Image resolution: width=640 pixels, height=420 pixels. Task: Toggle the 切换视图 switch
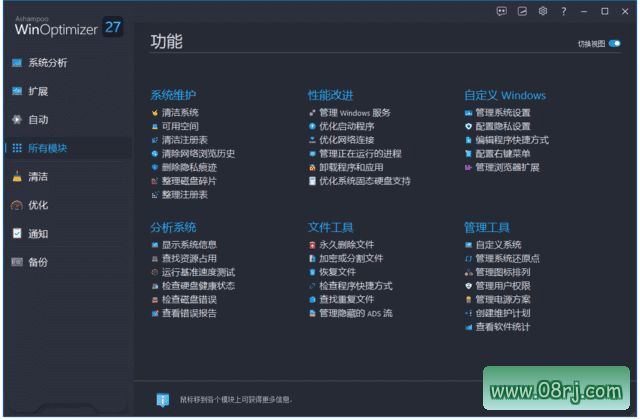[614, 44]
